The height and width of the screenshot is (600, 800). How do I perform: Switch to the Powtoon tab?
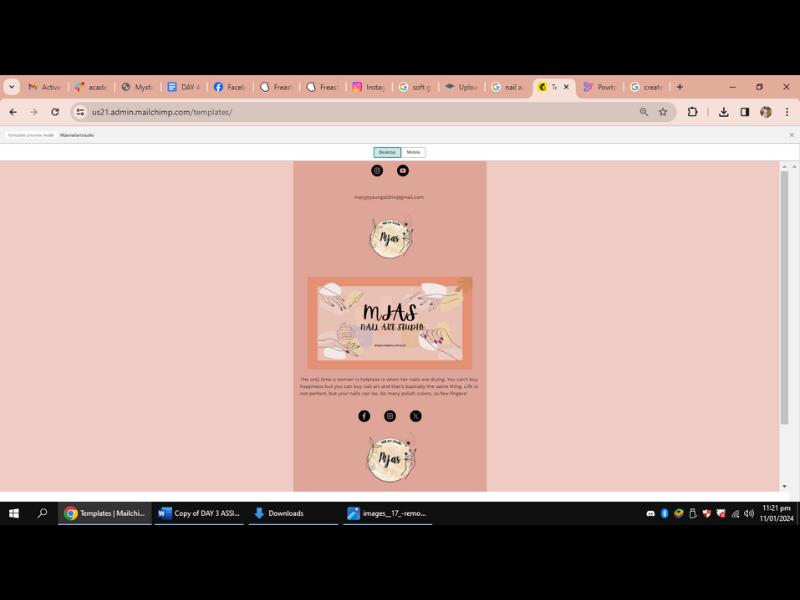pyautogui.click(x=600, y=87)
